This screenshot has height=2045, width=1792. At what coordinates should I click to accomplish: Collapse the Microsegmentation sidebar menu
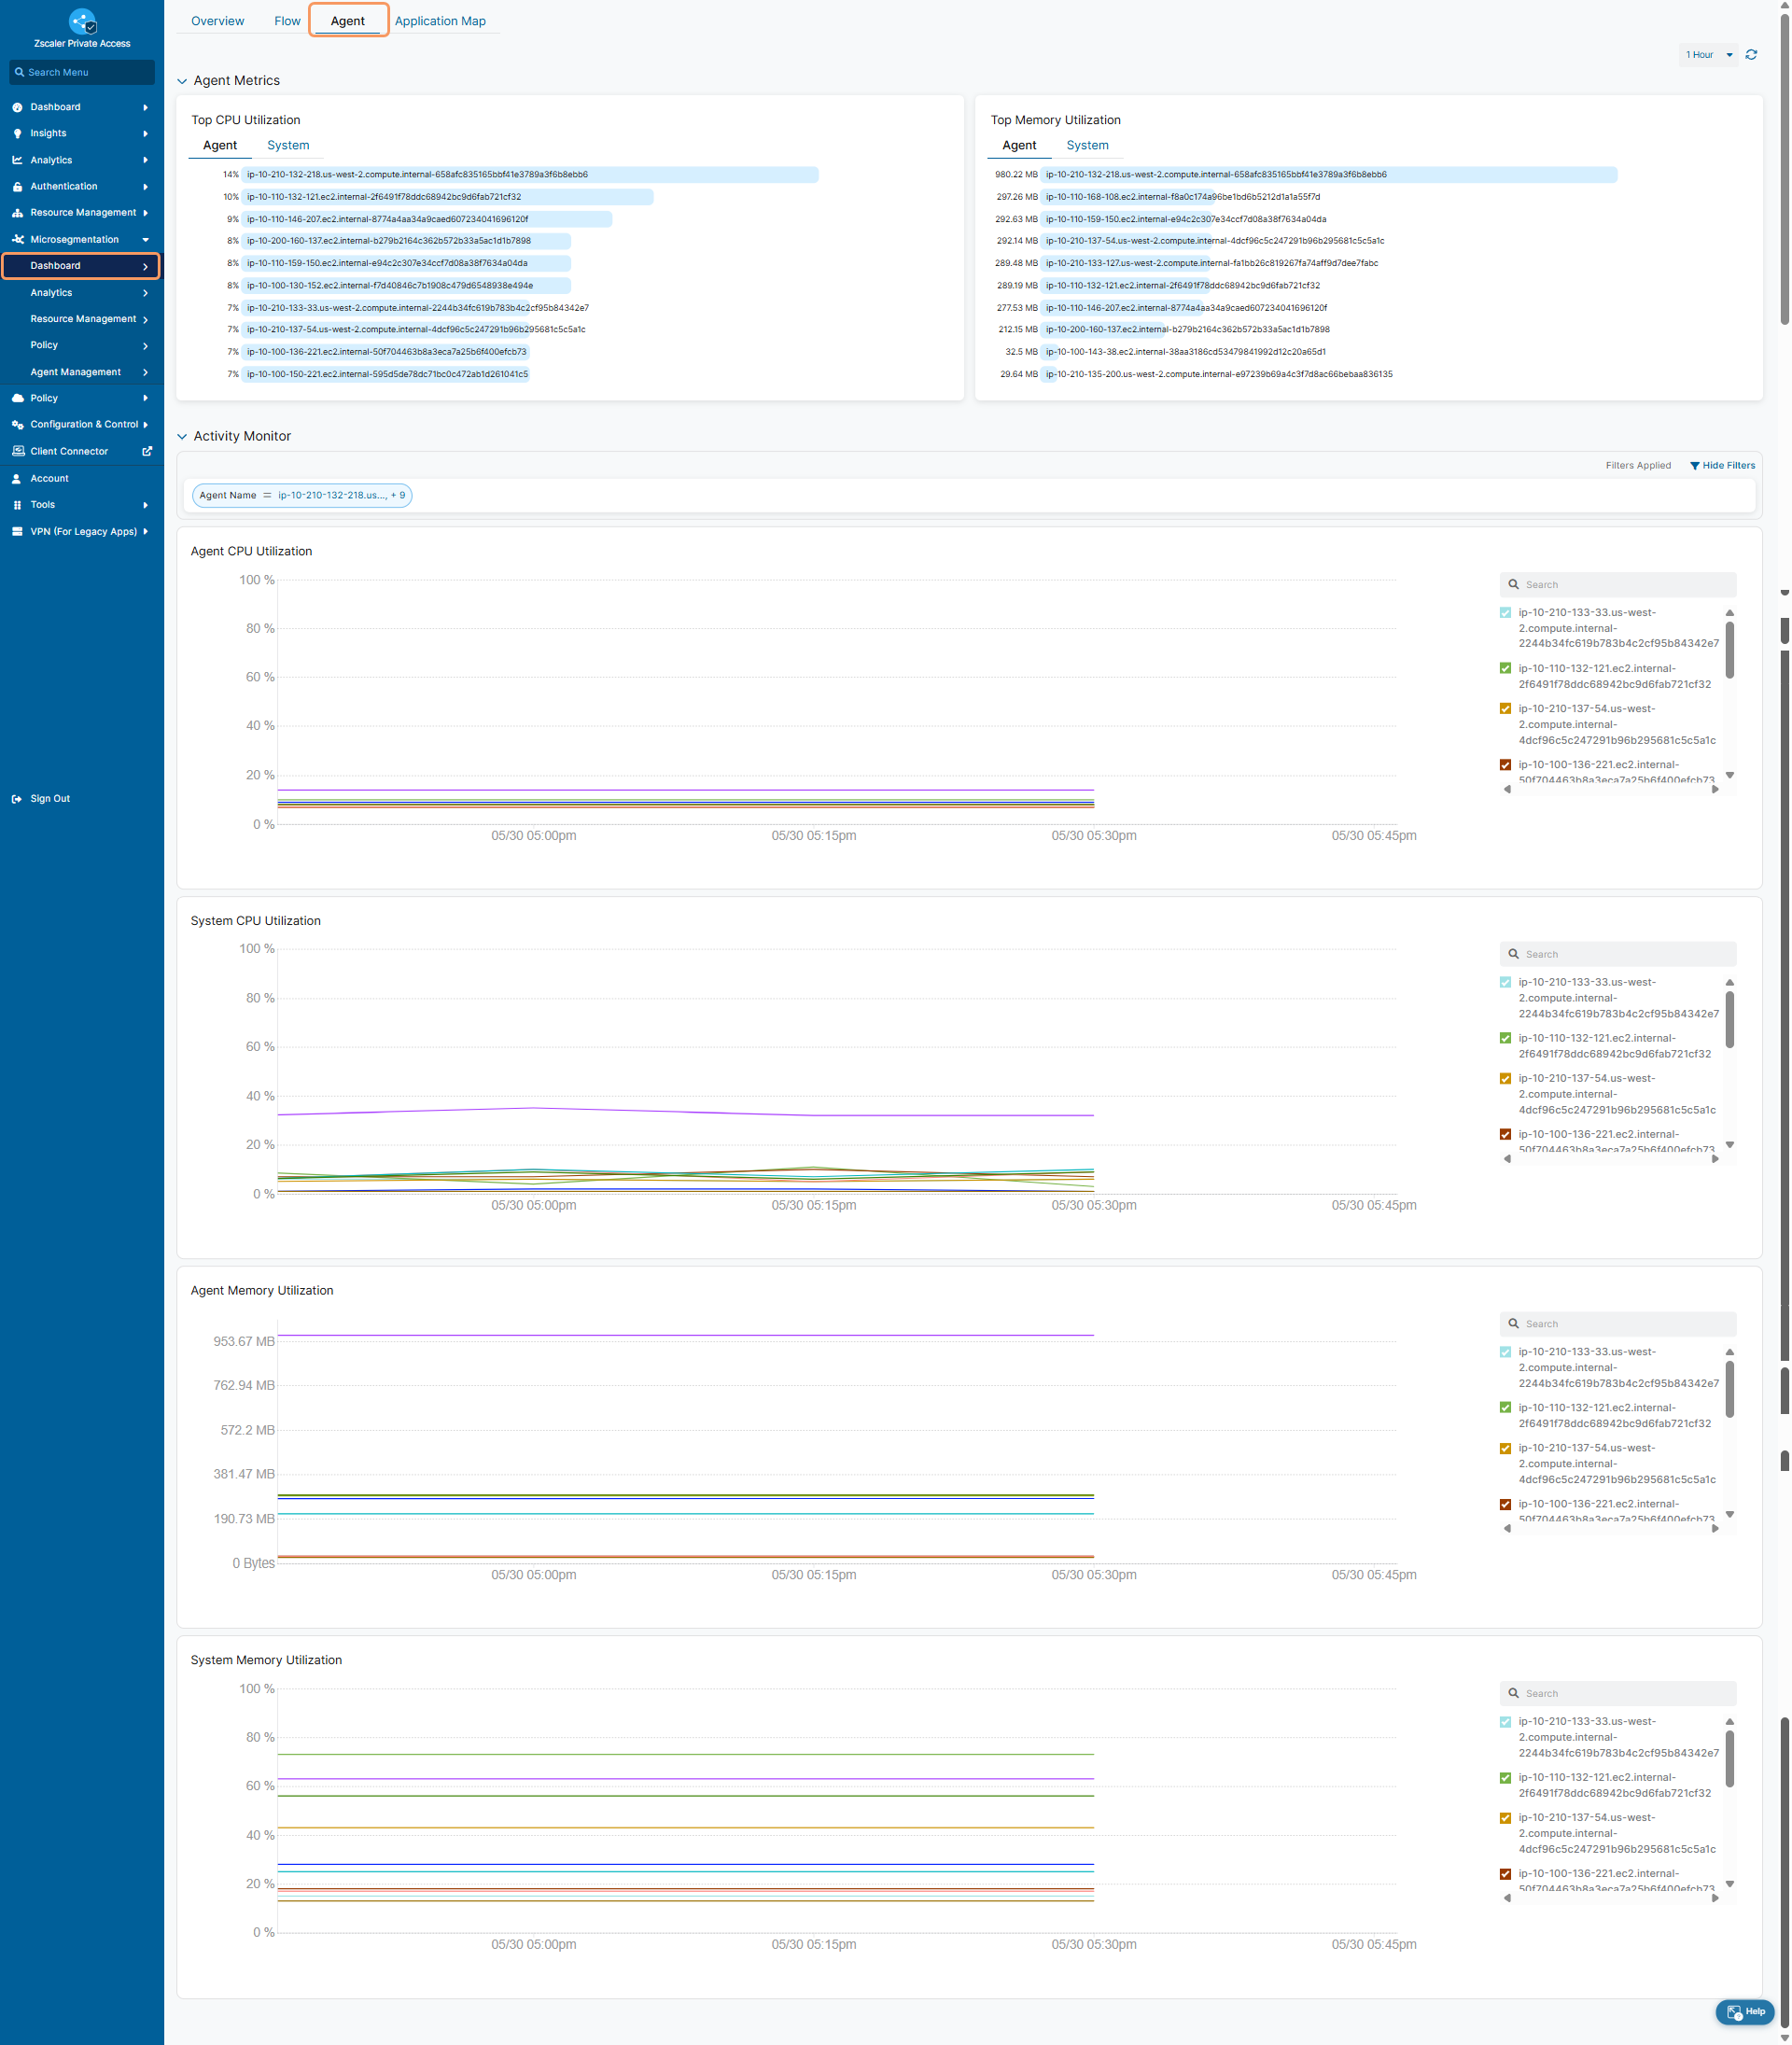pyautogui.click(x=146, y=240)
